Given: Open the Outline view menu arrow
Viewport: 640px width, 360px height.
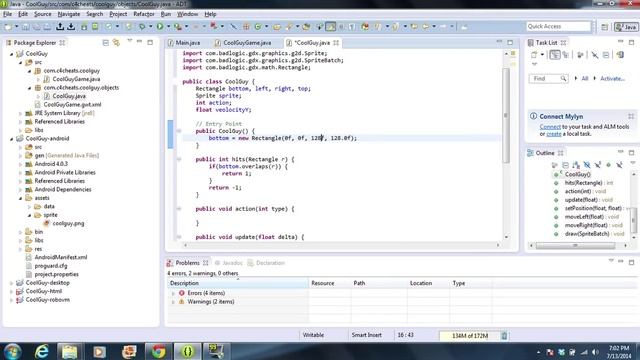Looking at the screenshot, I should coord(633,163).
